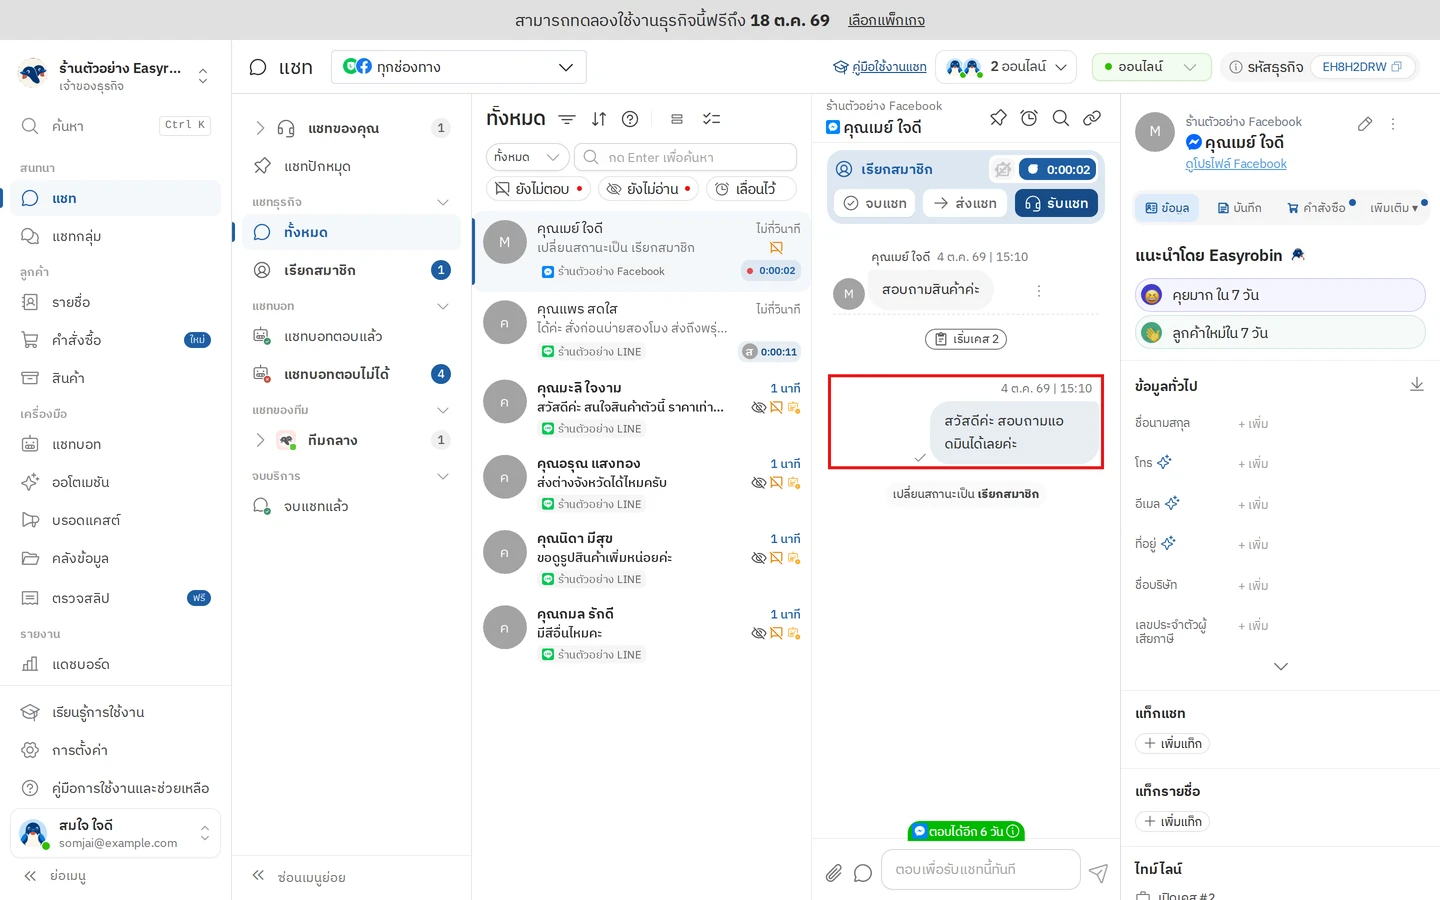The image size is (1440, 900).
Task: Change the green ออนไลน์ status dropdown
Action: click(x=1151, y=67)
